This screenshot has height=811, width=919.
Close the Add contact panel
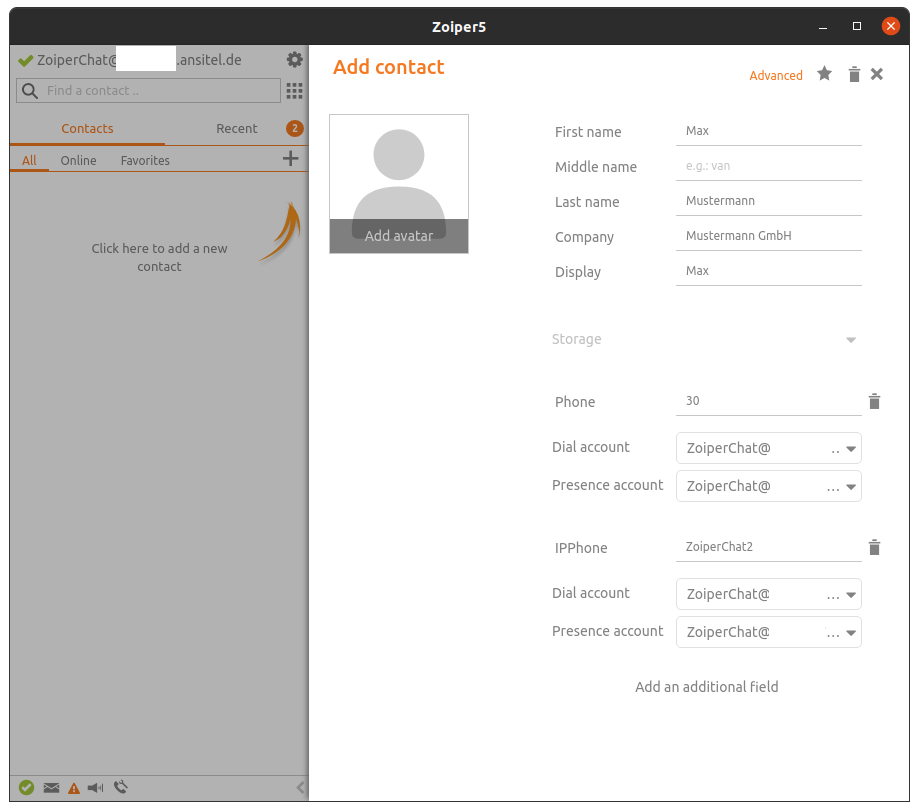click(x=877, y=74)
